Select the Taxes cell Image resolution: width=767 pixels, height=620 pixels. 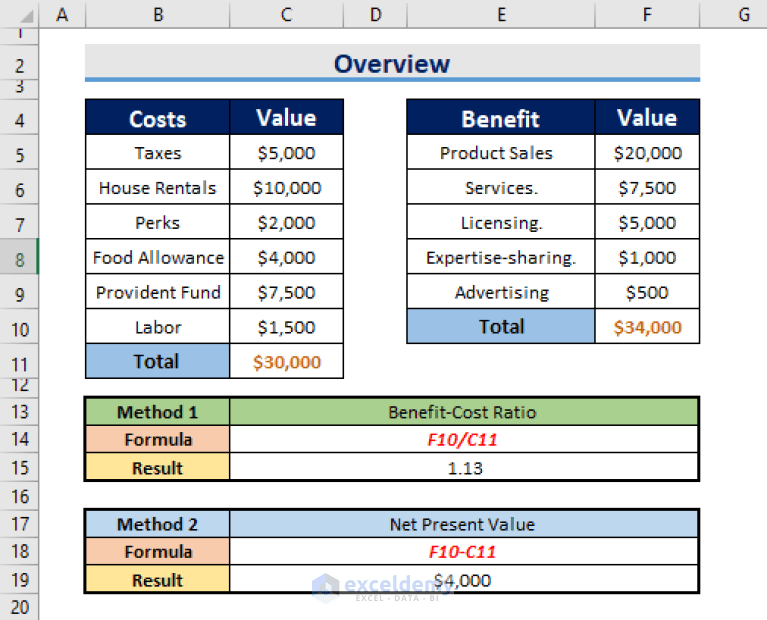(x=158, y=152)
